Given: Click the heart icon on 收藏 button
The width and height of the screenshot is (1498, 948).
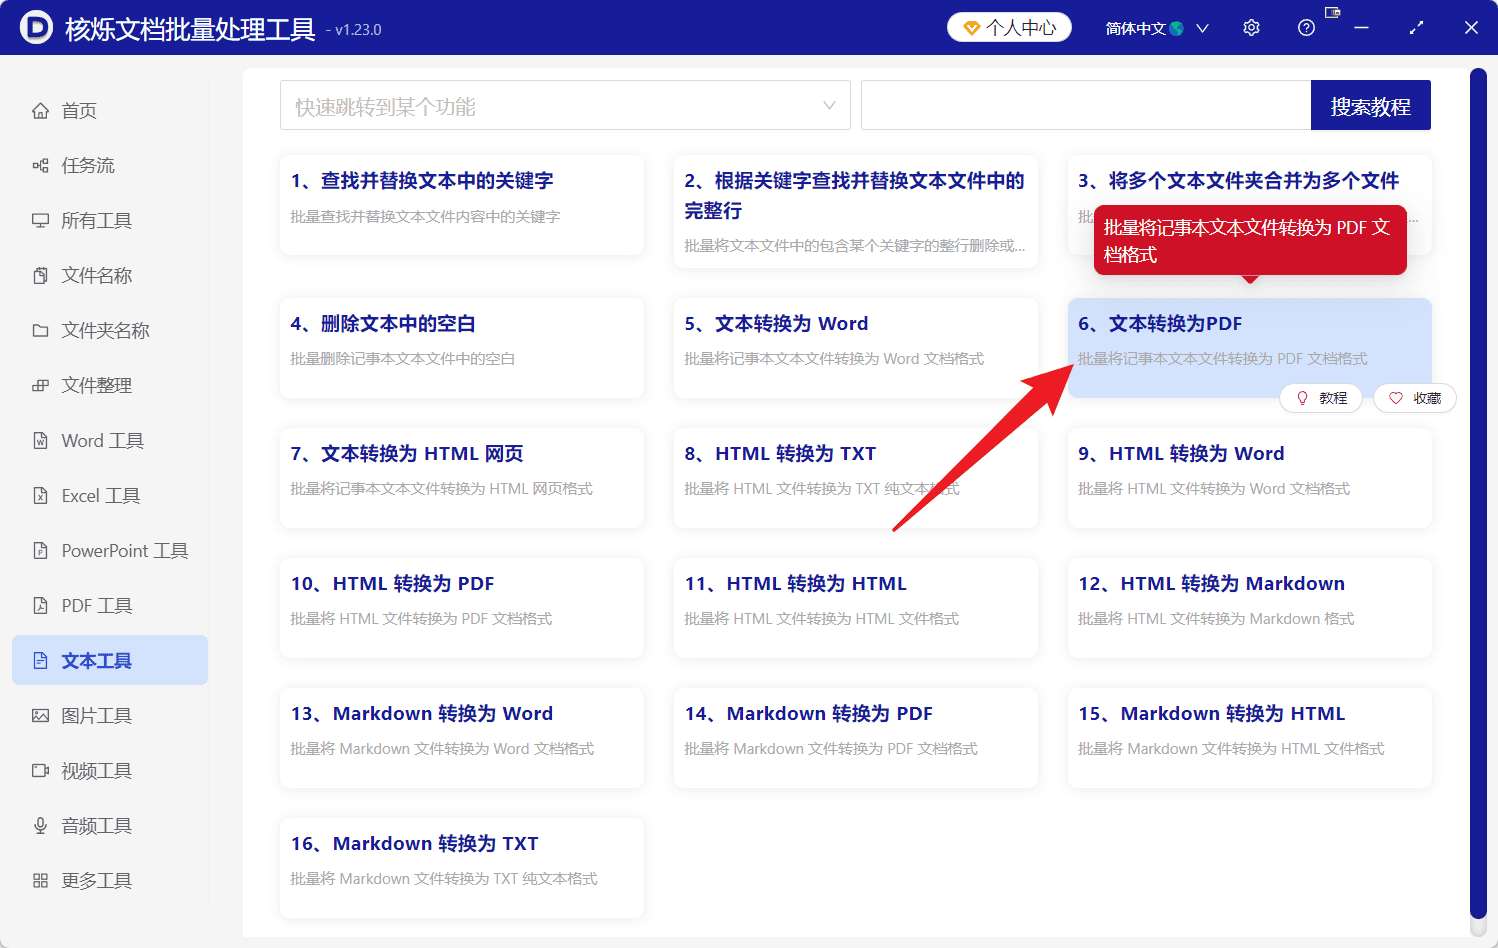Looking at the screenshot, I should point(1396,398).
